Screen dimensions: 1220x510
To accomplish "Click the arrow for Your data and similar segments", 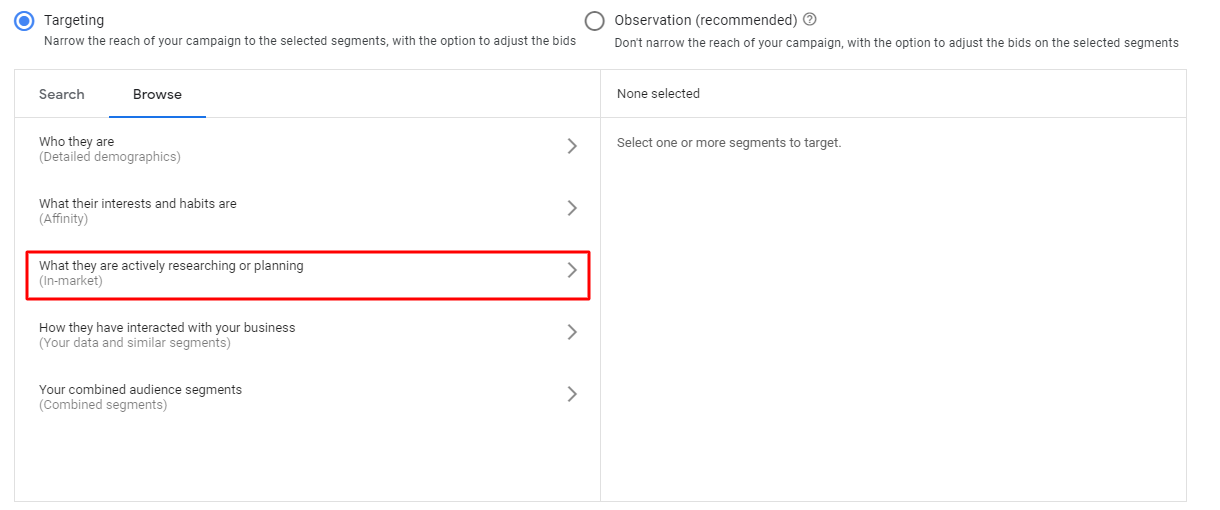I will [x=572, y=332].
